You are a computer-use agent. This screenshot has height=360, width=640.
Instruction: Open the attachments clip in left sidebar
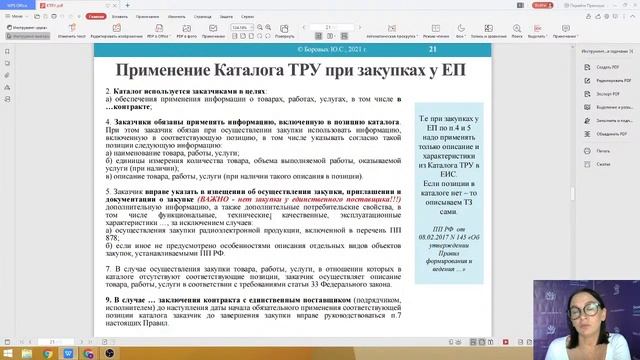click(7, 75)
